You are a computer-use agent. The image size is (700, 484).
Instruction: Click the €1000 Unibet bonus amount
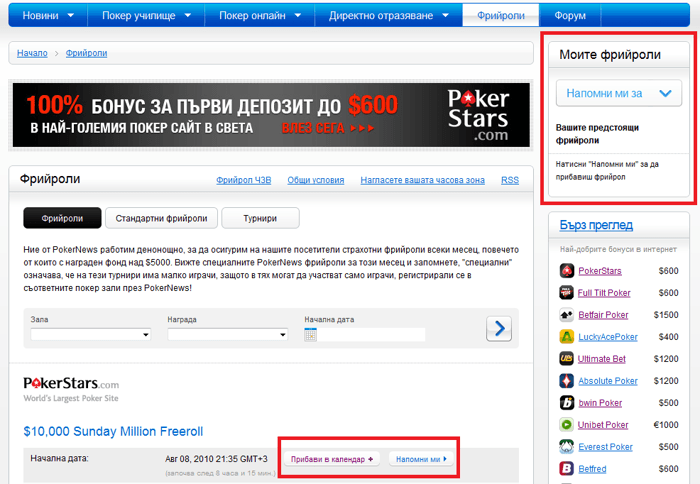[x=666, y=425]
